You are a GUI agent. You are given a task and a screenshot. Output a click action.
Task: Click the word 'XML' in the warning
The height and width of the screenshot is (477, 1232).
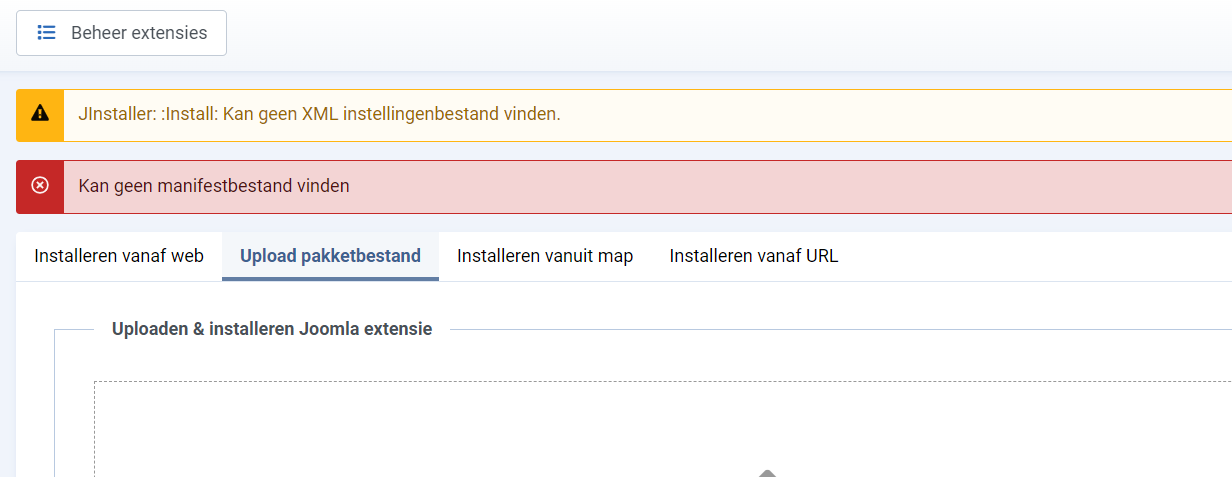320,114
